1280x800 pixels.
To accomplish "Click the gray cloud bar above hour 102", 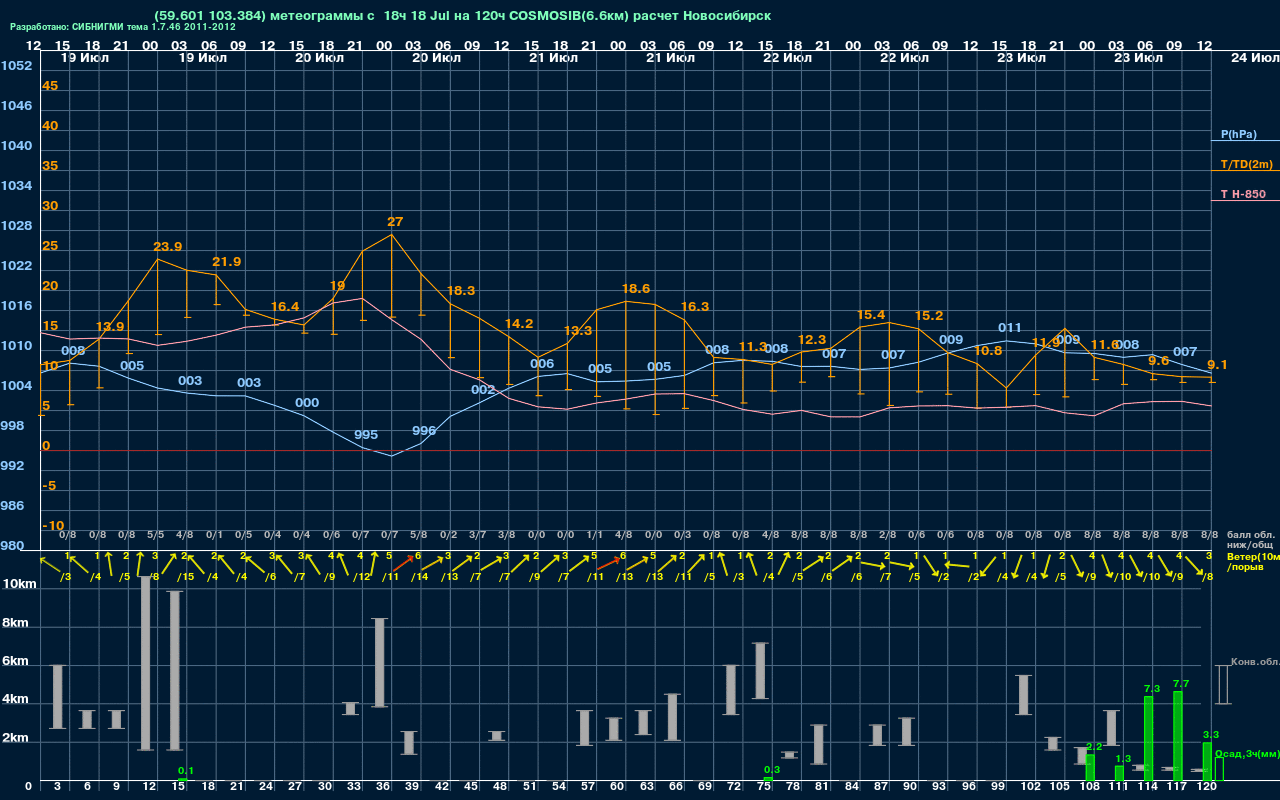I will (1024, 695).
